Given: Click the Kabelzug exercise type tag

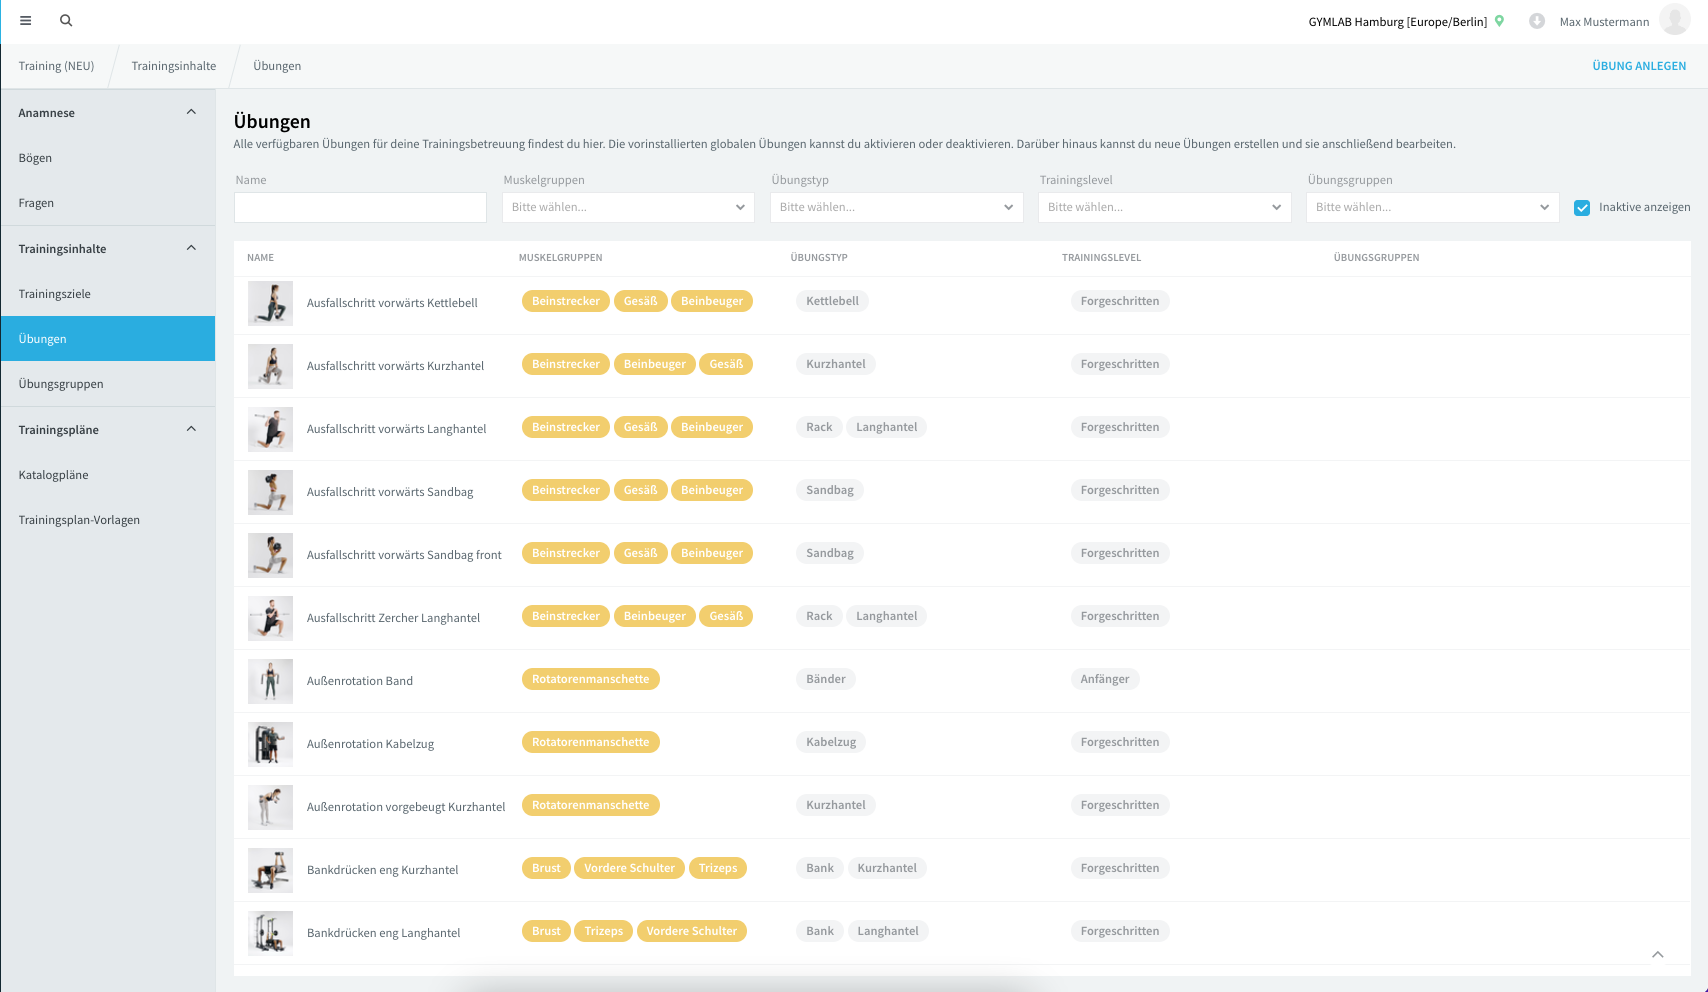Looking at the screenshot, I should (831, 742).
